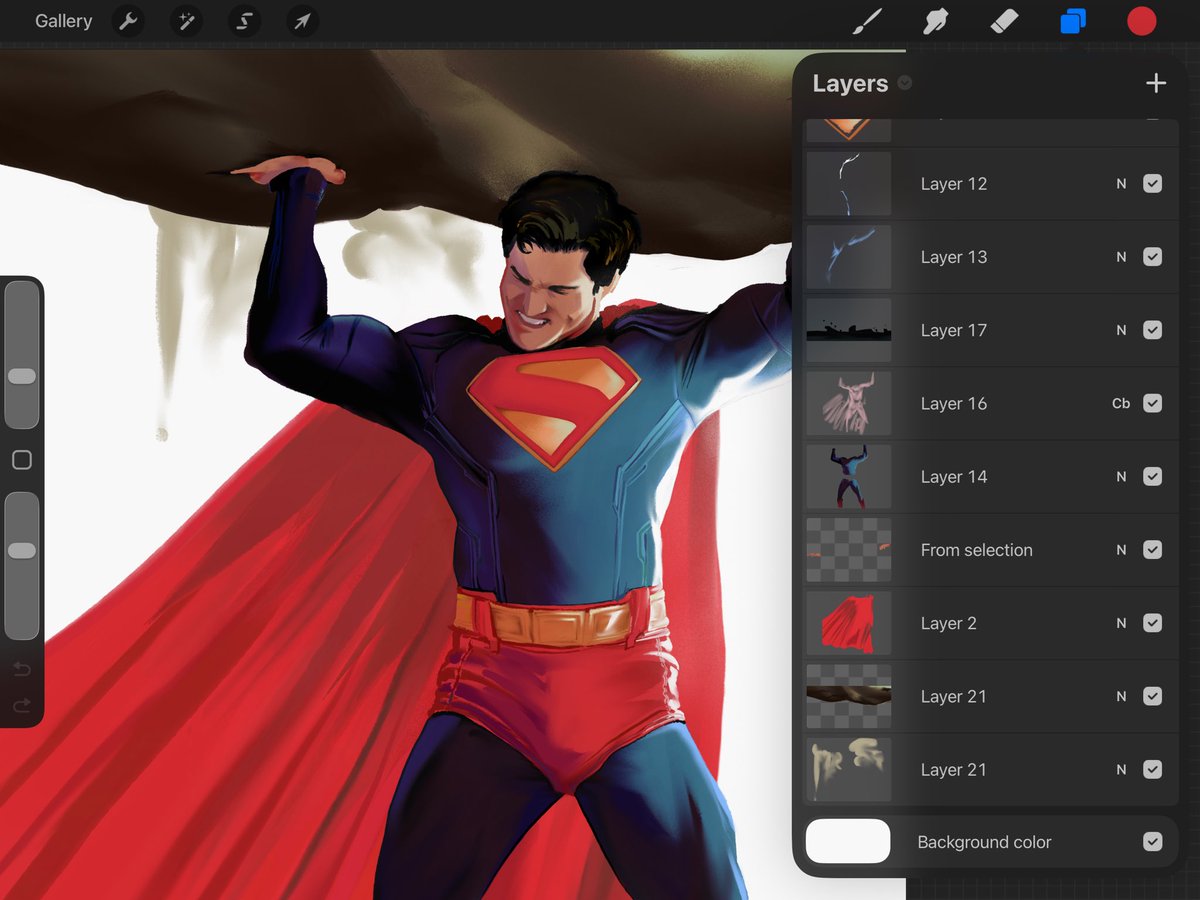Tap the Undo arrow in sidebar

pos(21,669)
